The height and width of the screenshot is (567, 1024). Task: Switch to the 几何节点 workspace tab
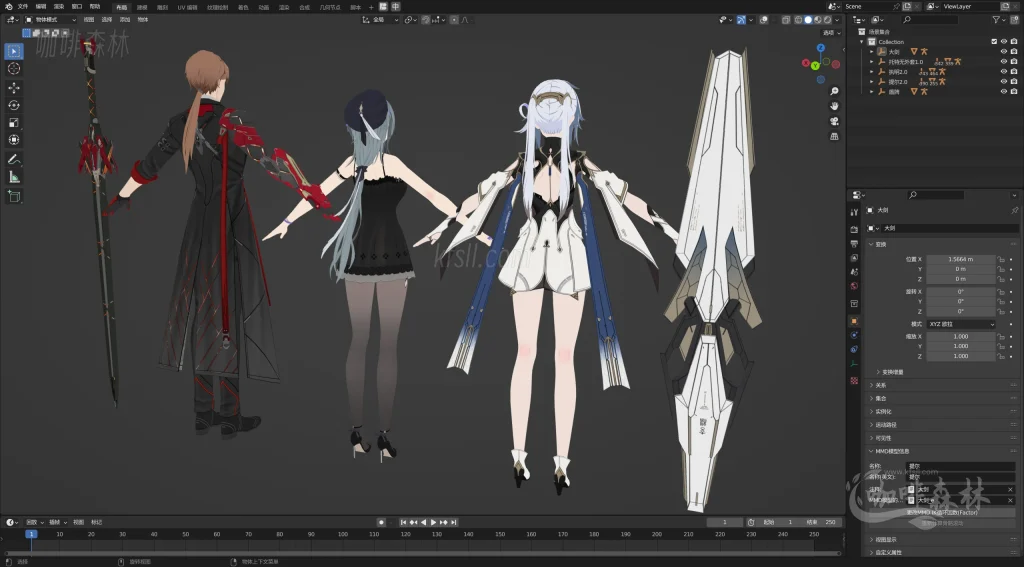[x=330, y=7]
